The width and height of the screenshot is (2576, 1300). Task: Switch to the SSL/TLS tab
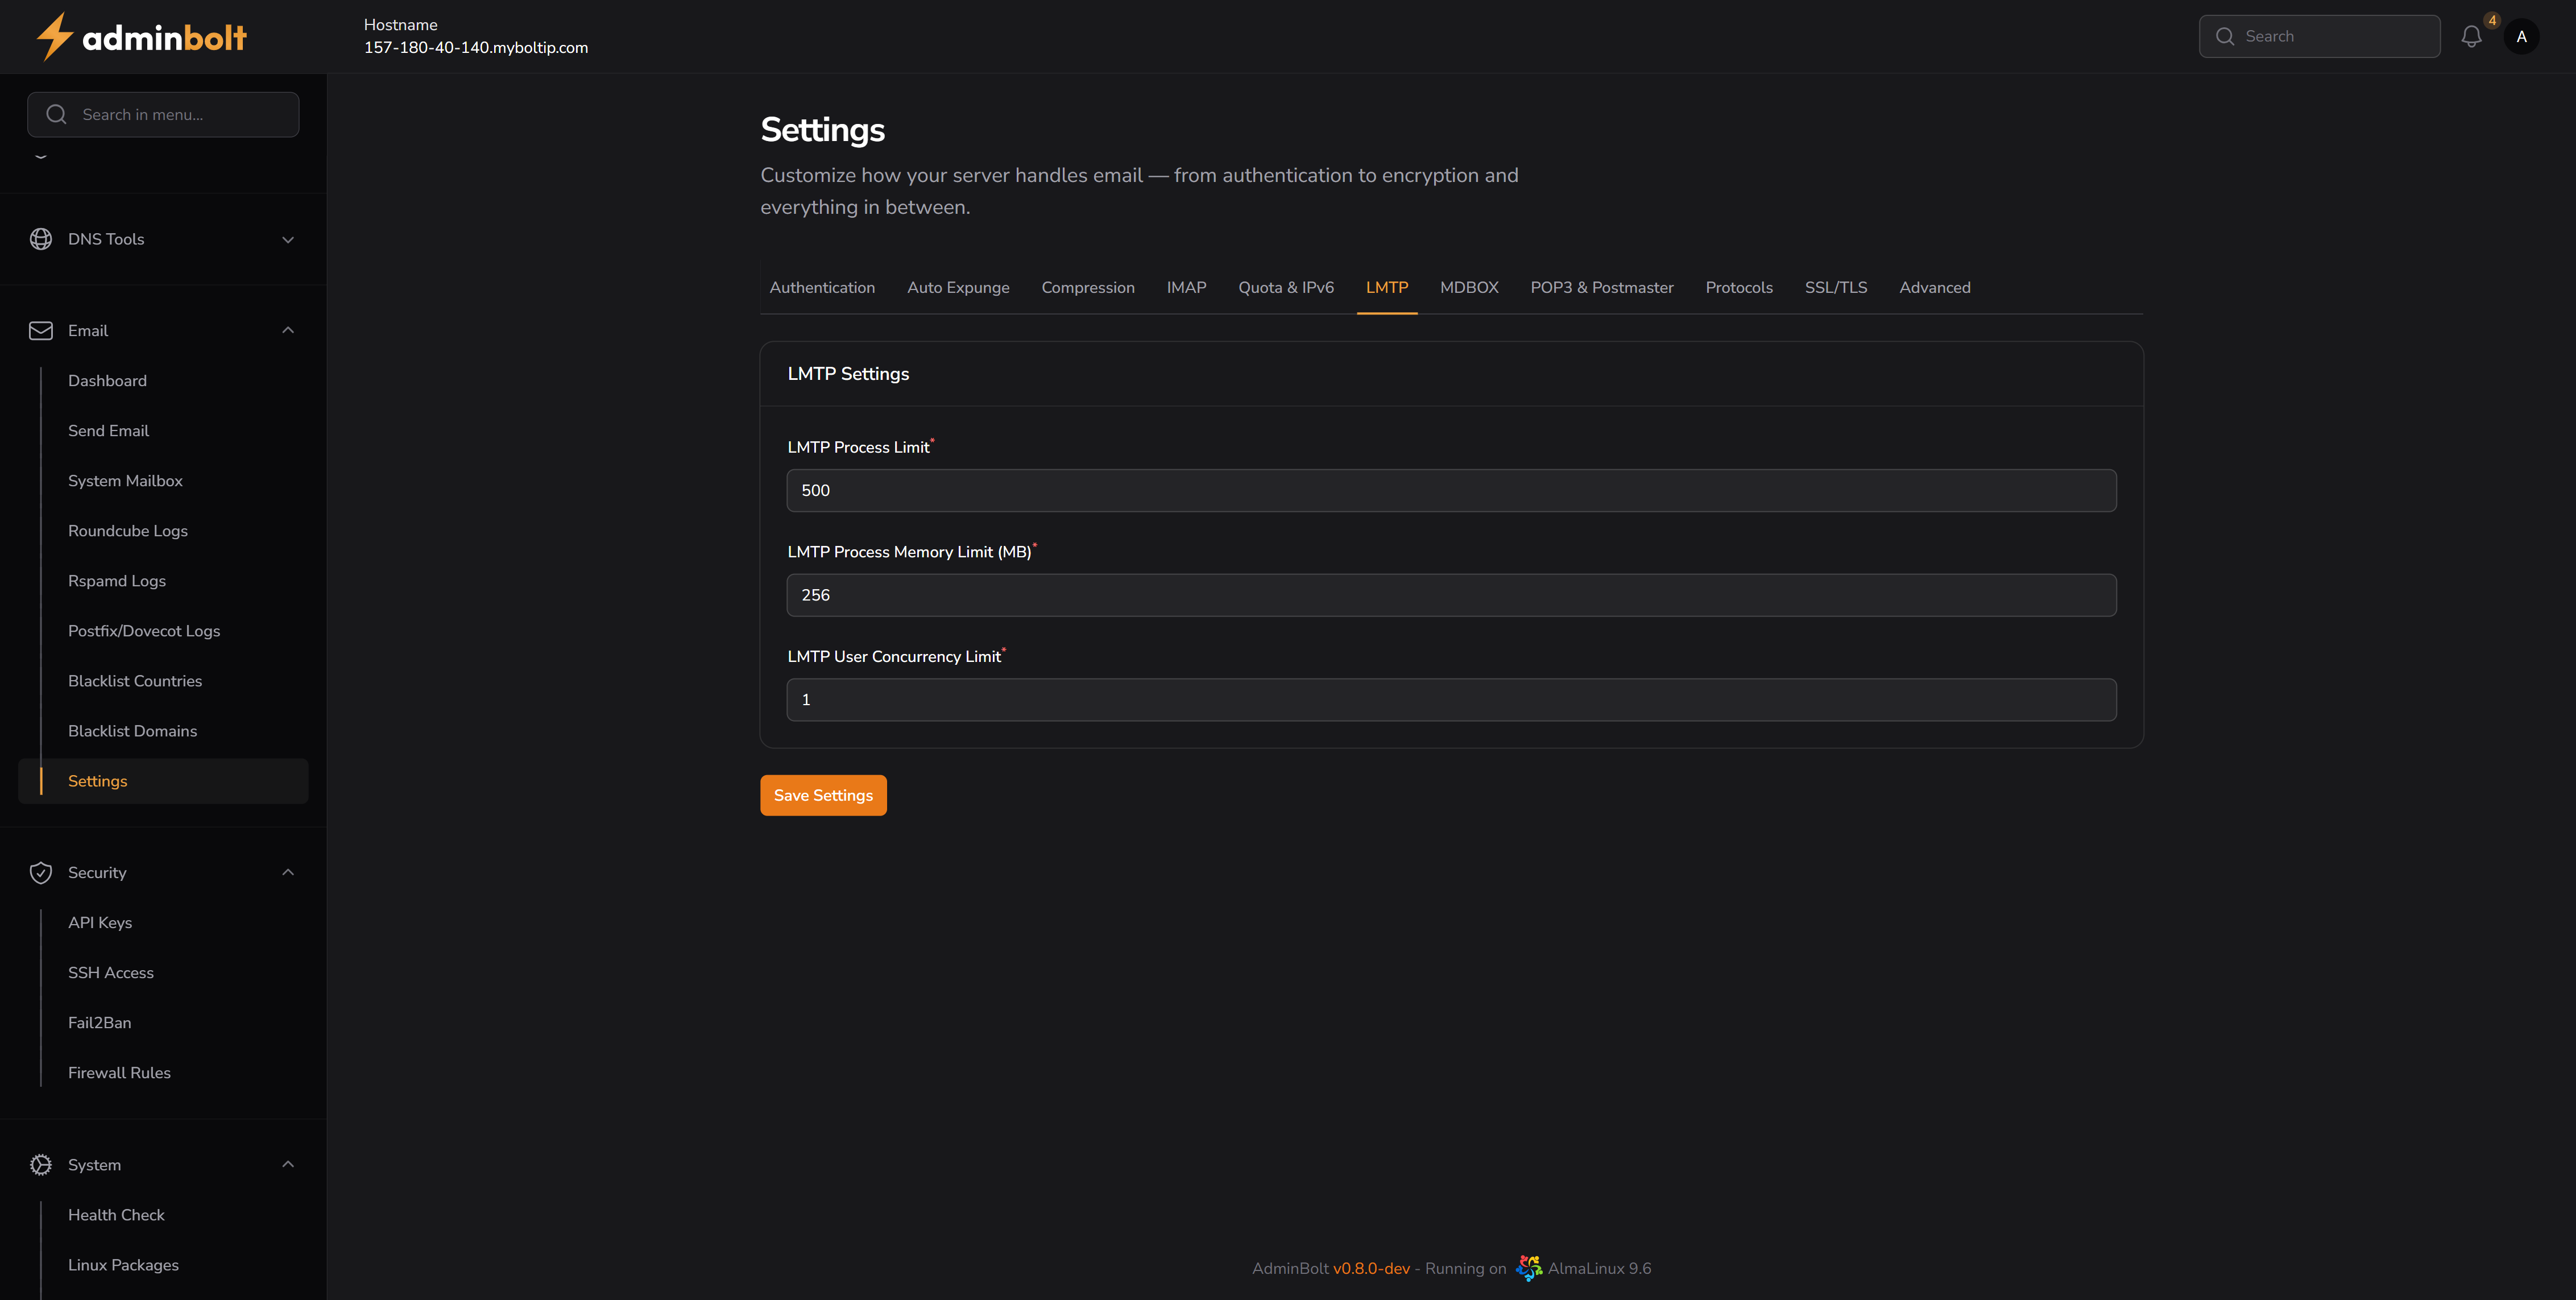1835,288
